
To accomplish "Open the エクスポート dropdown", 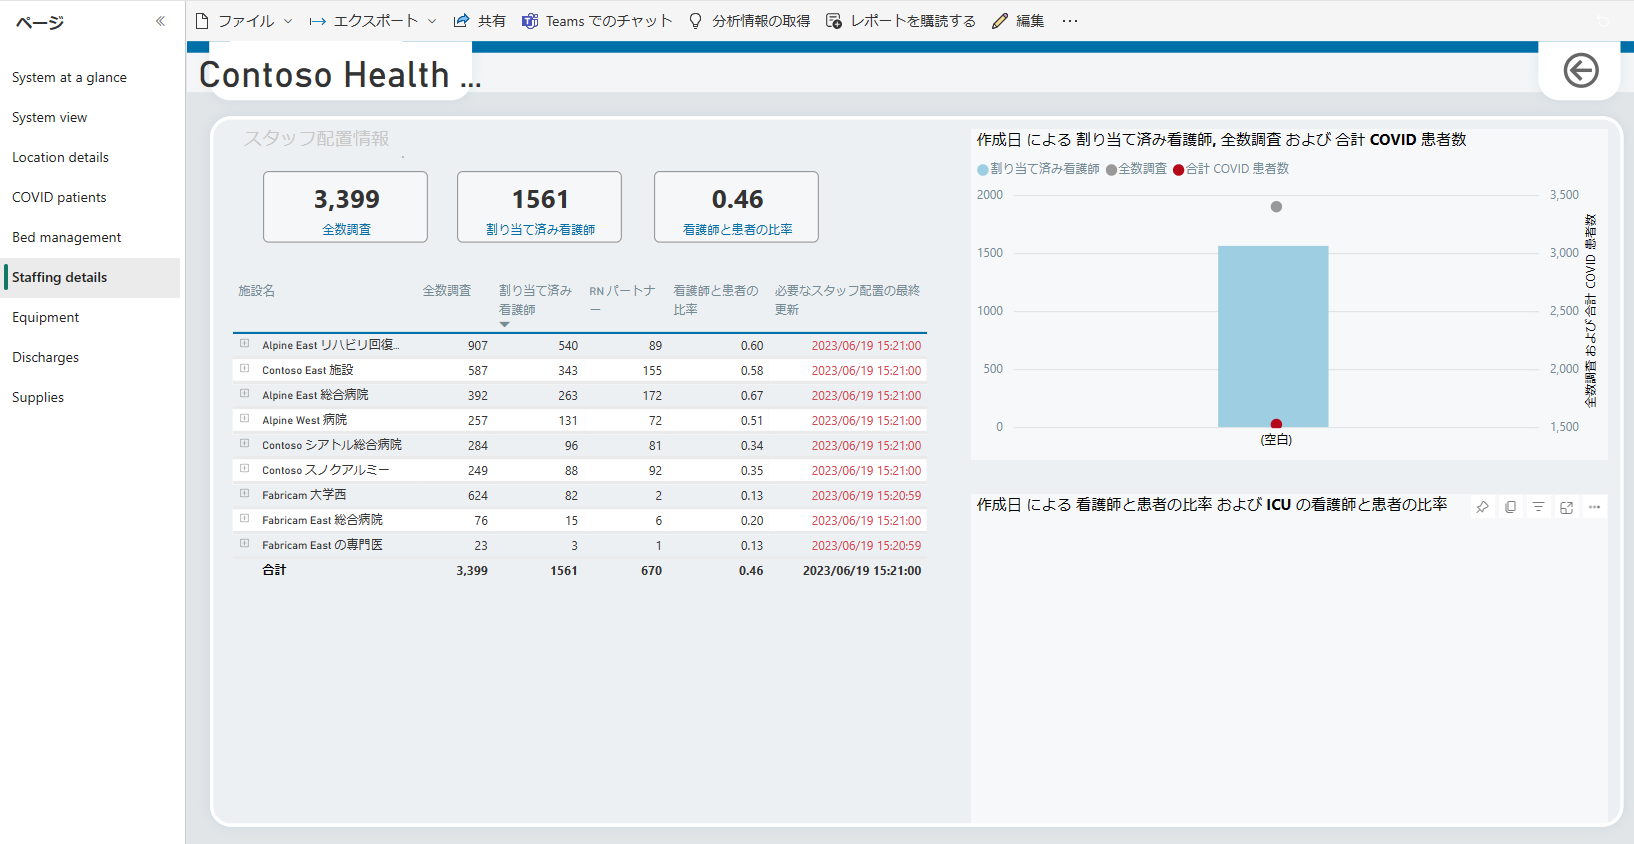I will [373, 21].
